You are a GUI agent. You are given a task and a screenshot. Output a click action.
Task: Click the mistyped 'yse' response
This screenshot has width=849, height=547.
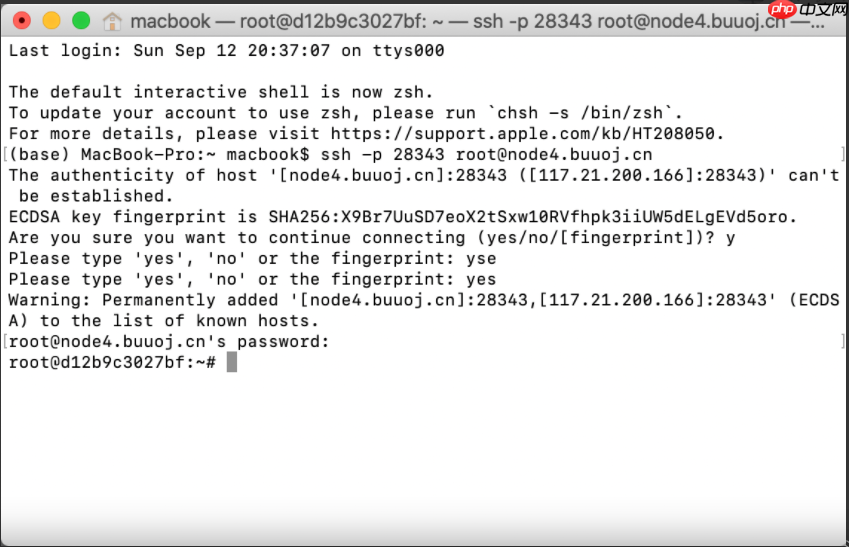click(480, 258)
